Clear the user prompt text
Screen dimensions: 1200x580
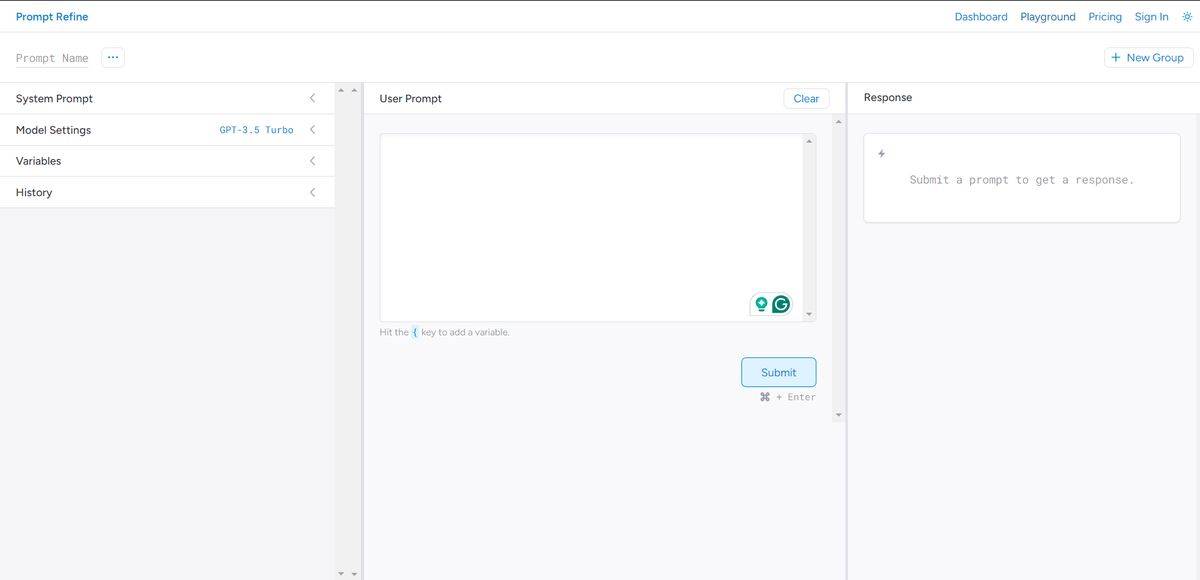(806, 98)
